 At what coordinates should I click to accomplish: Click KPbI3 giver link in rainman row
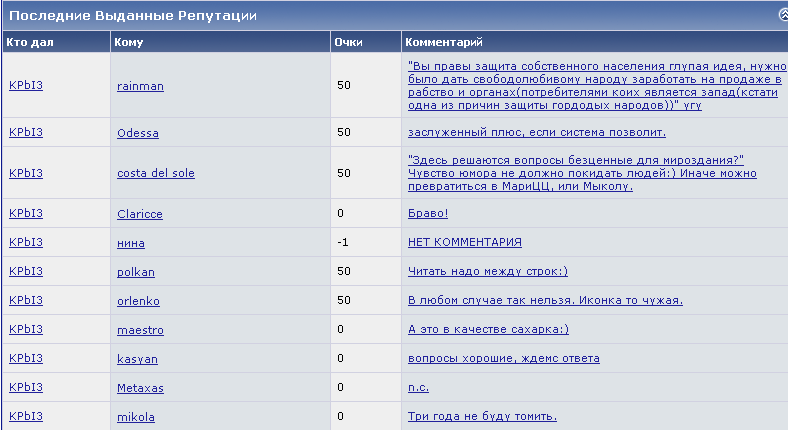point(26,86)
